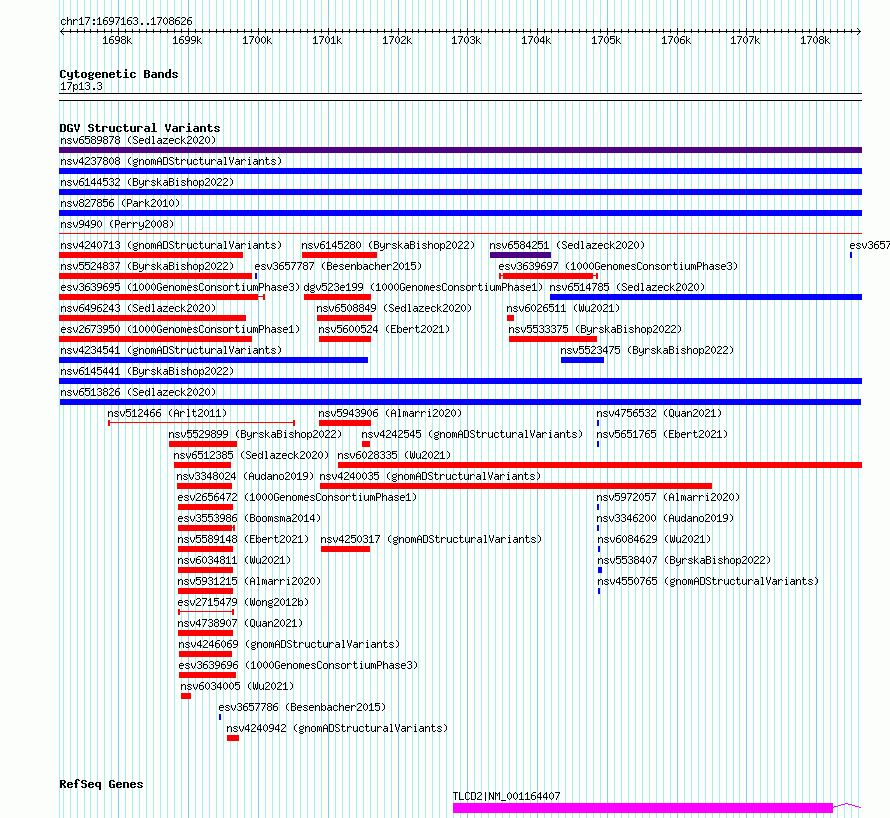This screenshot has width=890, height=818.
Task: Open the nsv6584251 (Sedlazeck2020) variant
Action: pyautogui.click(x=567, y=245)
